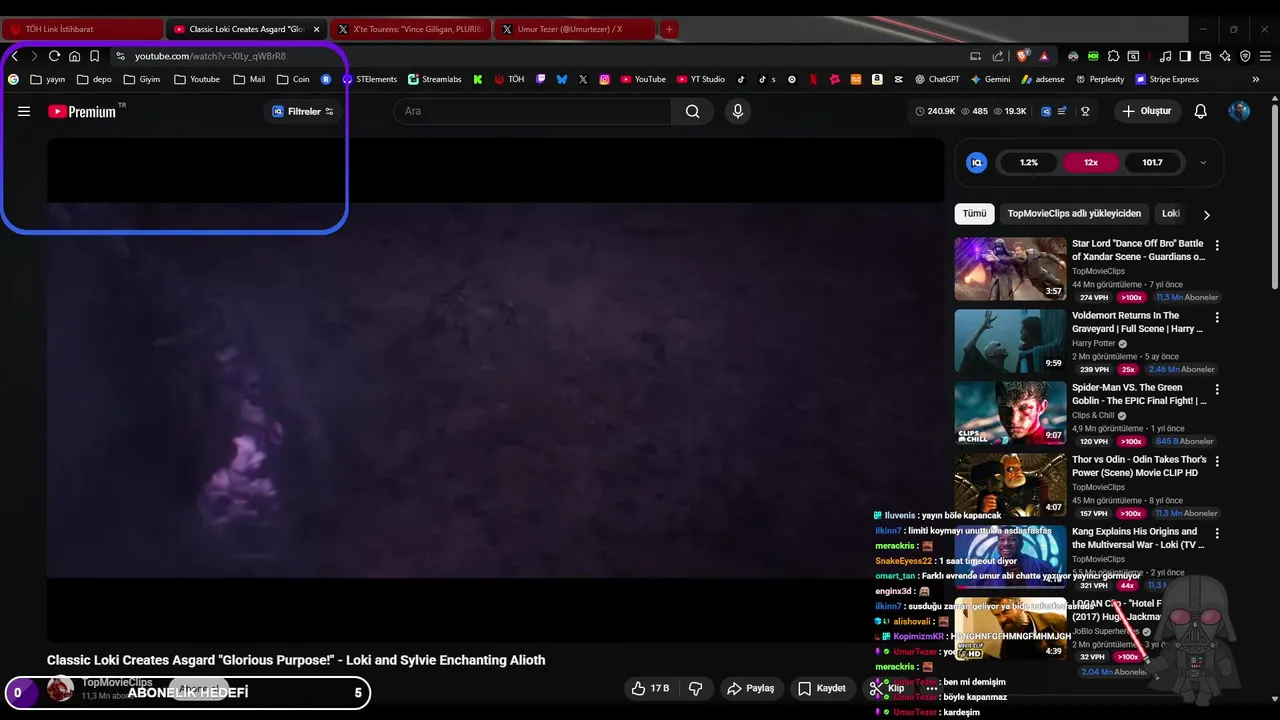The image size is (1280, 720).
Task: Open the browser main menu icon
Action: tap(1265, 56)
